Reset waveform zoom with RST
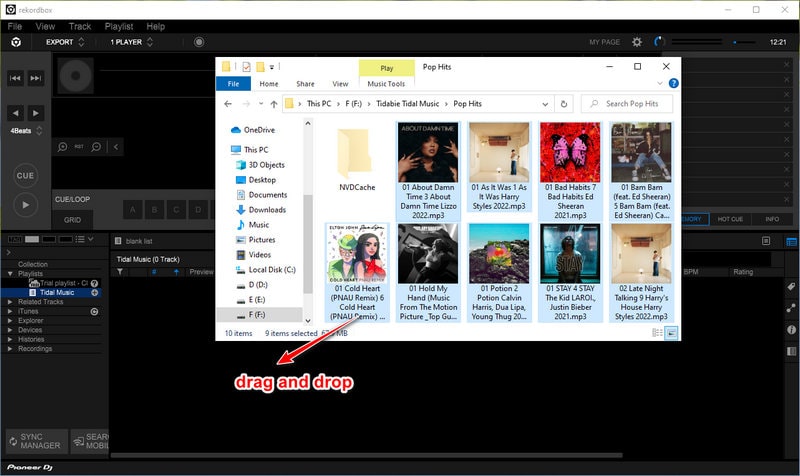Viewport: 800px width, 476px height. [x=79, y=147]
